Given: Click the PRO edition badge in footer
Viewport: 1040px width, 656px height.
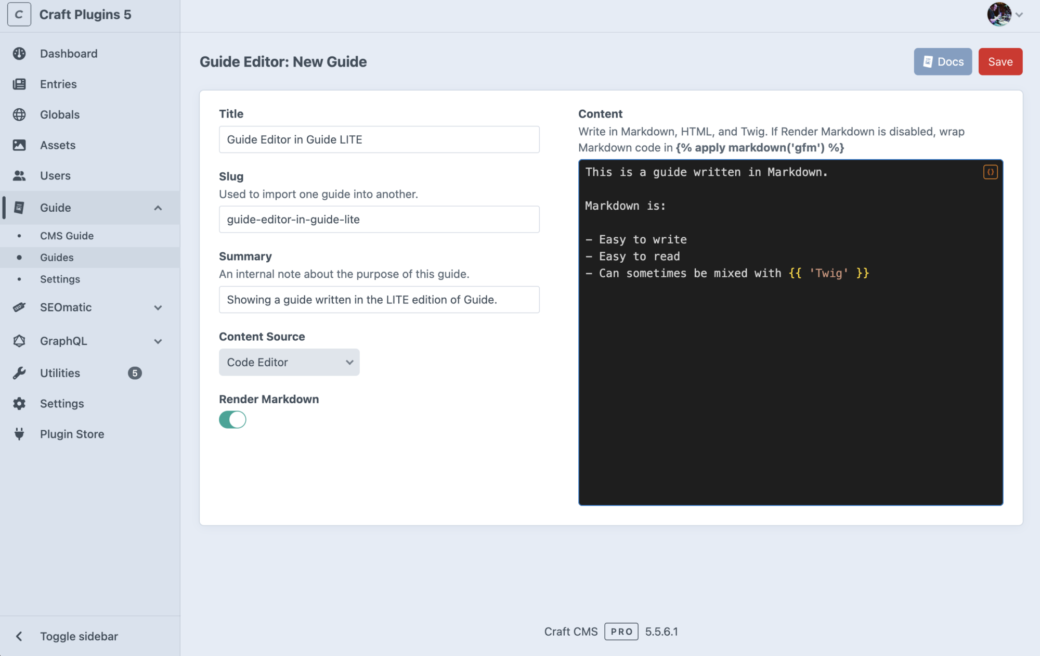Looking at the screenshot, I should [x=621, y=631].
